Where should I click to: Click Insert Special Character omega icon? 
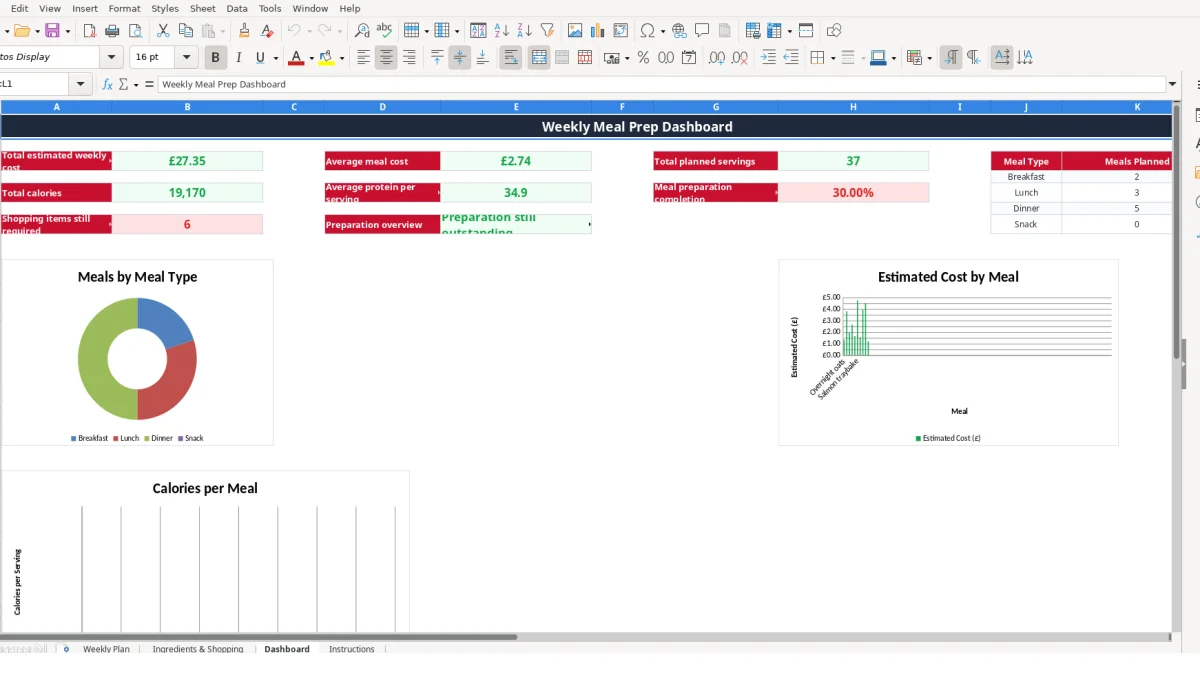coord(647,31)
